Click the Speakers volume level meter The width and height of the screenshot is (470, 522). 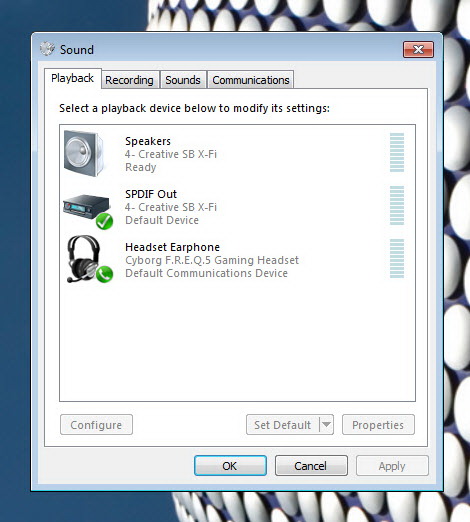click(397, 152)
